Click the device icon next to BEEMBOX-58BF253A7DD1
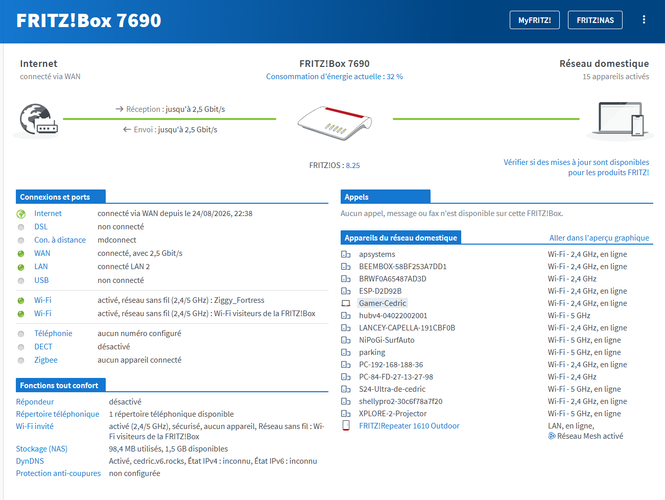Image resolution: width=665 pixels, height=500 pixels. (x=346, y=267)
